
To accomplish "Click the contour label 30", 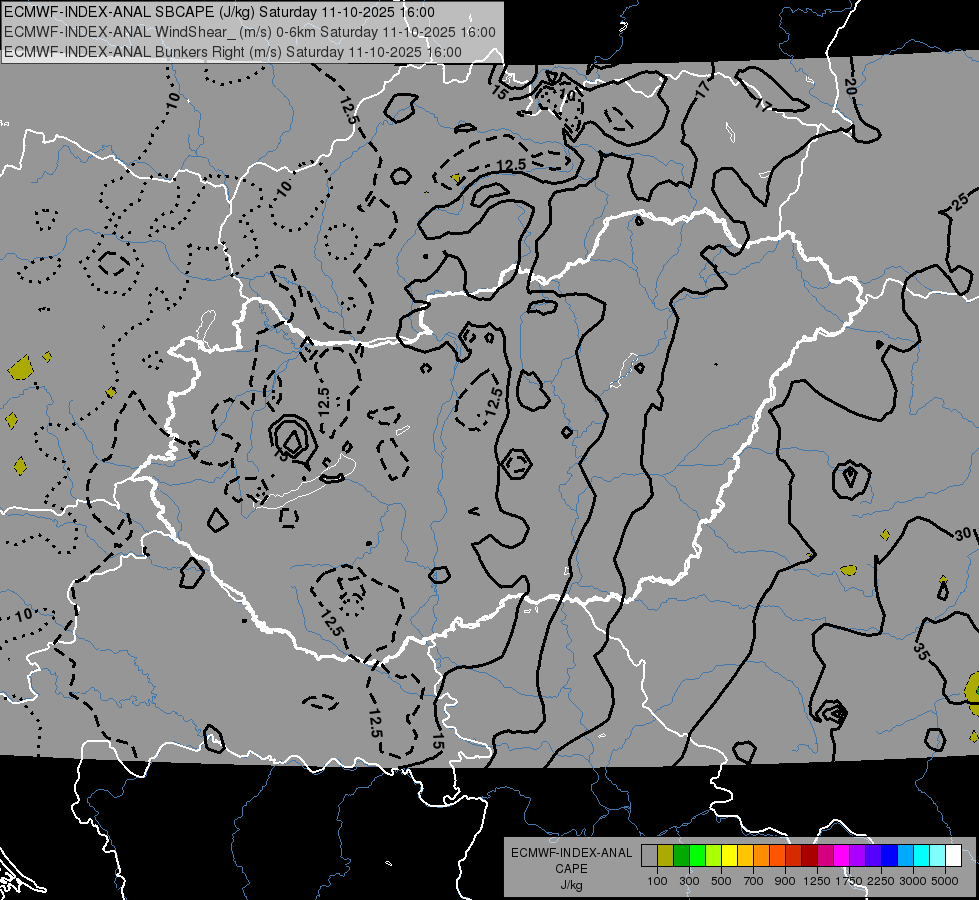I will point(963,534).
